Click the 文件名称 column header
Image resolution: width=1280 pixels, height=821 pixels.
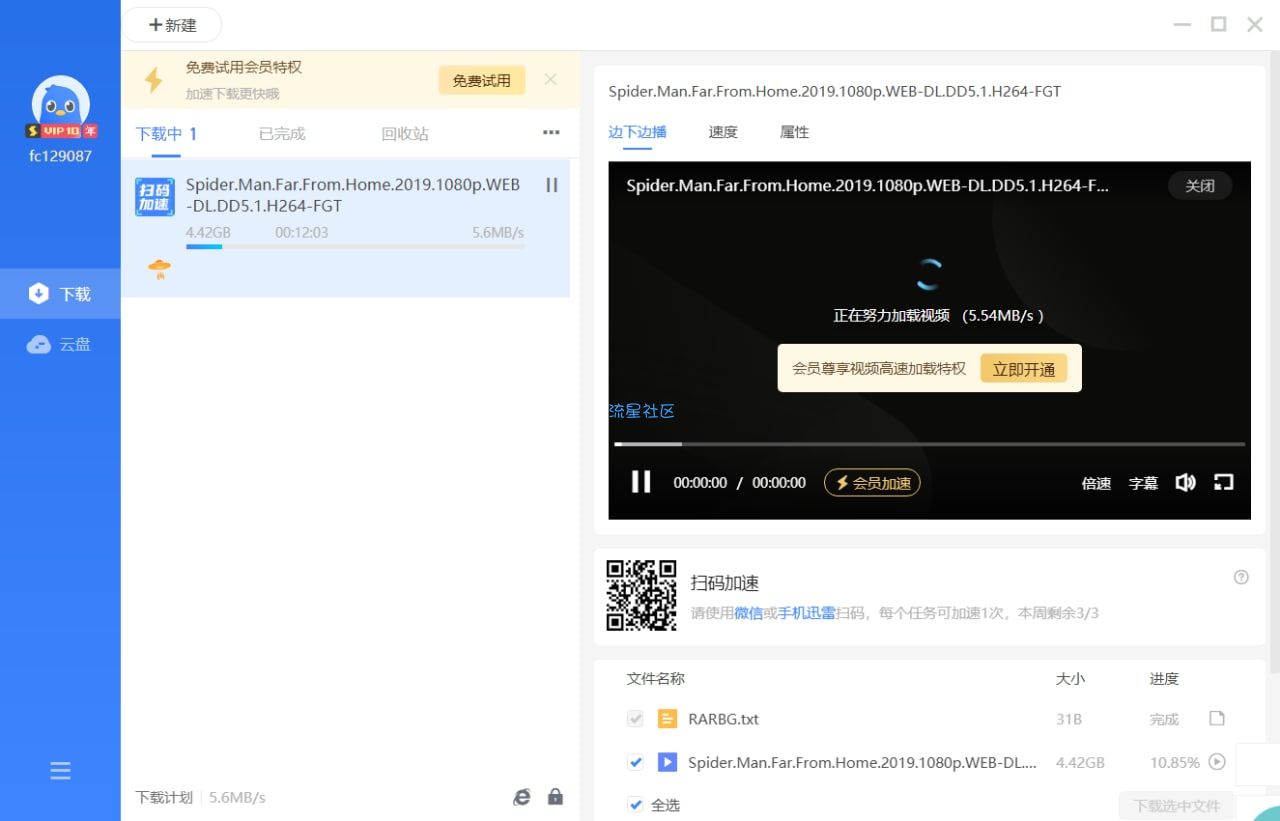[x=656, y=678]
